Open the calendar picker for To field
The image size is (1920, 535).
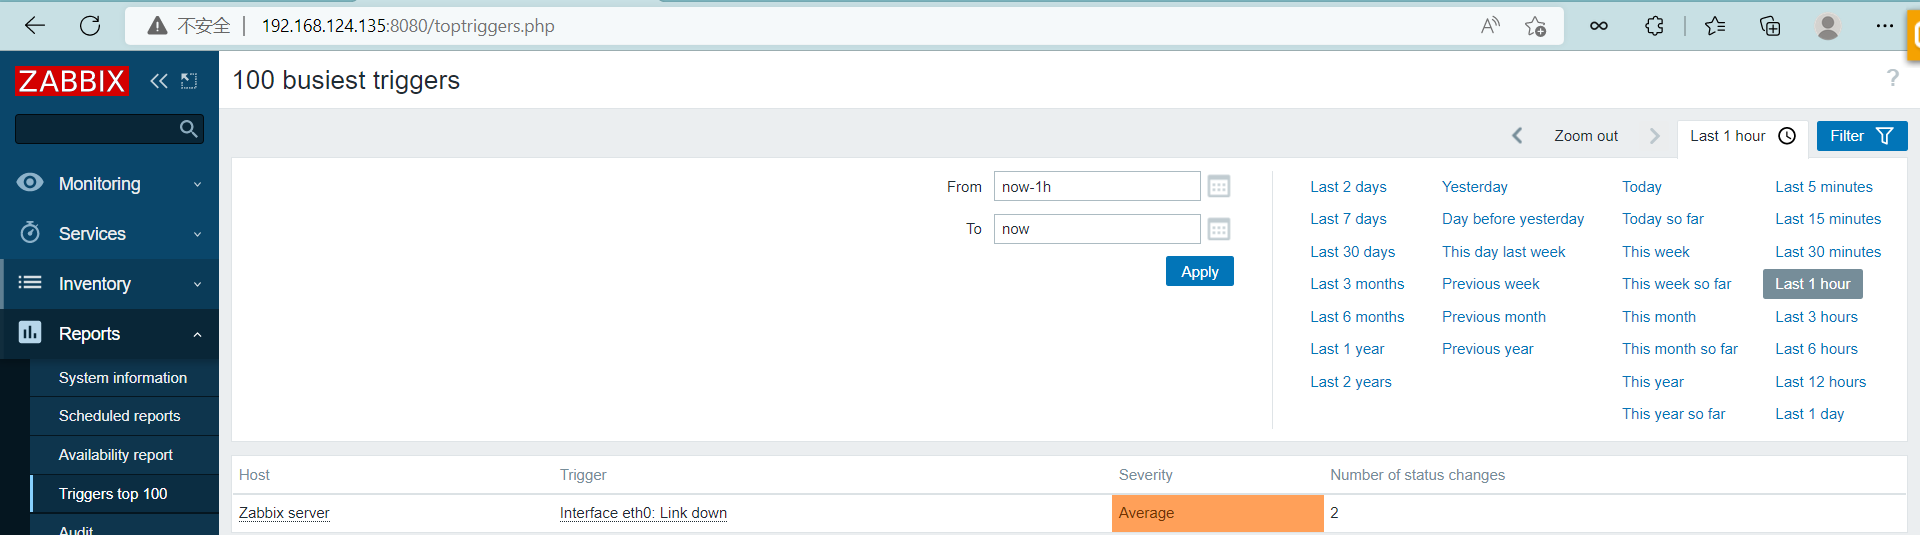tap(1218, 230)
